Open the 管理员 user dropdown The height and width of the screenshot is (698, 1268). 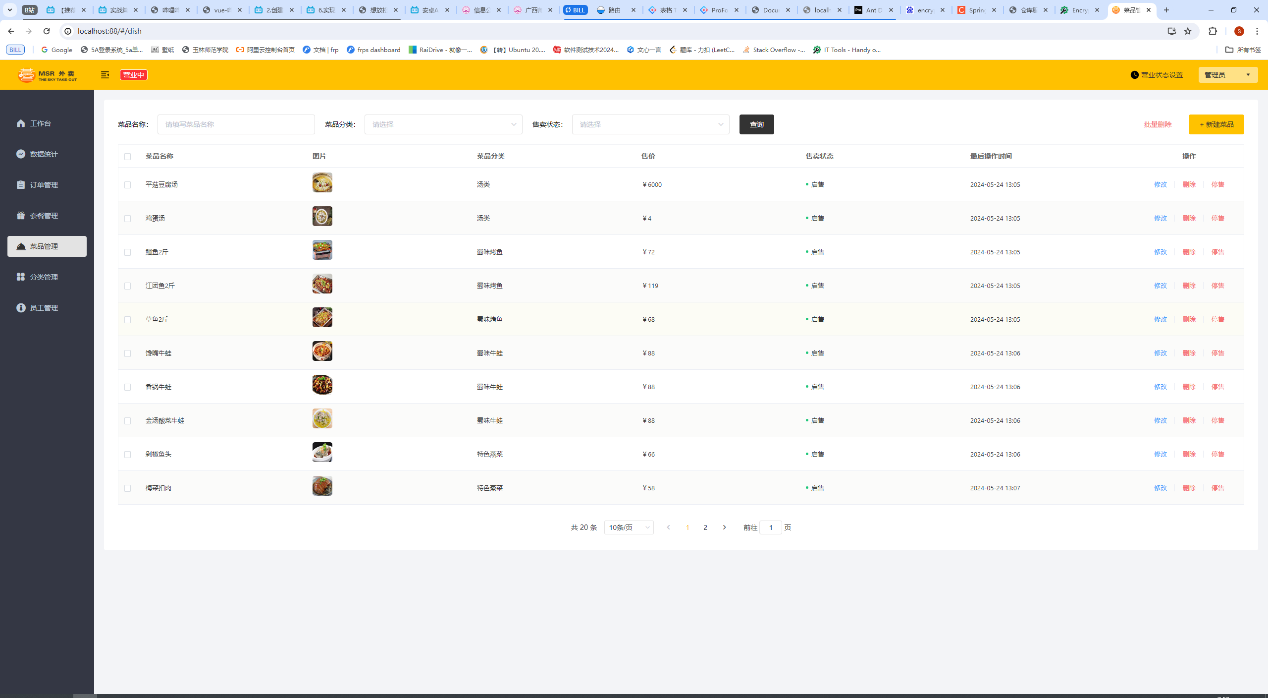[x=1227, y=75]
